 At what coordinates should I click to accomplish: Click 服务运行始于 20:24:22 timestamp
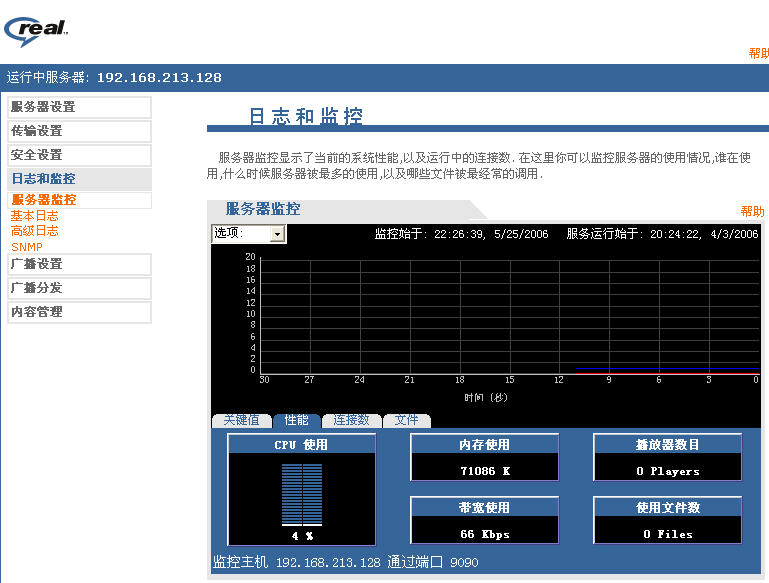(x=662, y=234)
